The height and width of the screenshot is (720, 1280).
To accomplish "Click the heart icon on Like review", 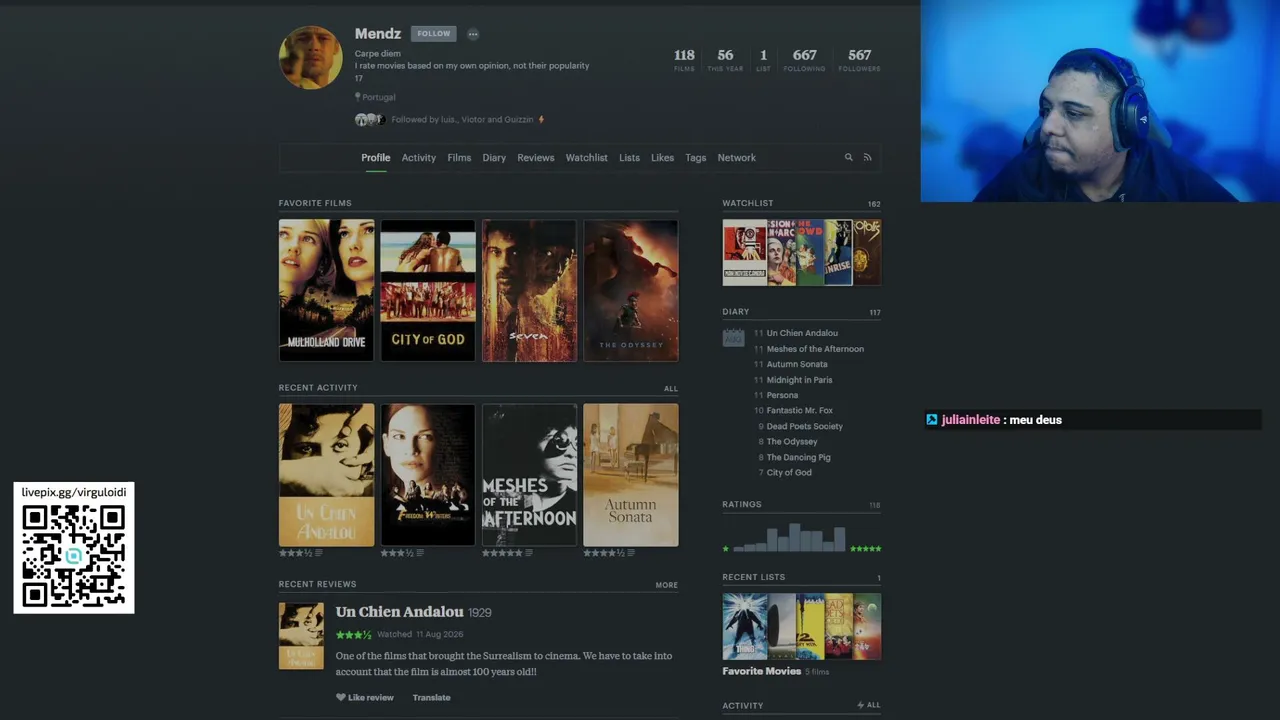I will click(x=341, y=697).
